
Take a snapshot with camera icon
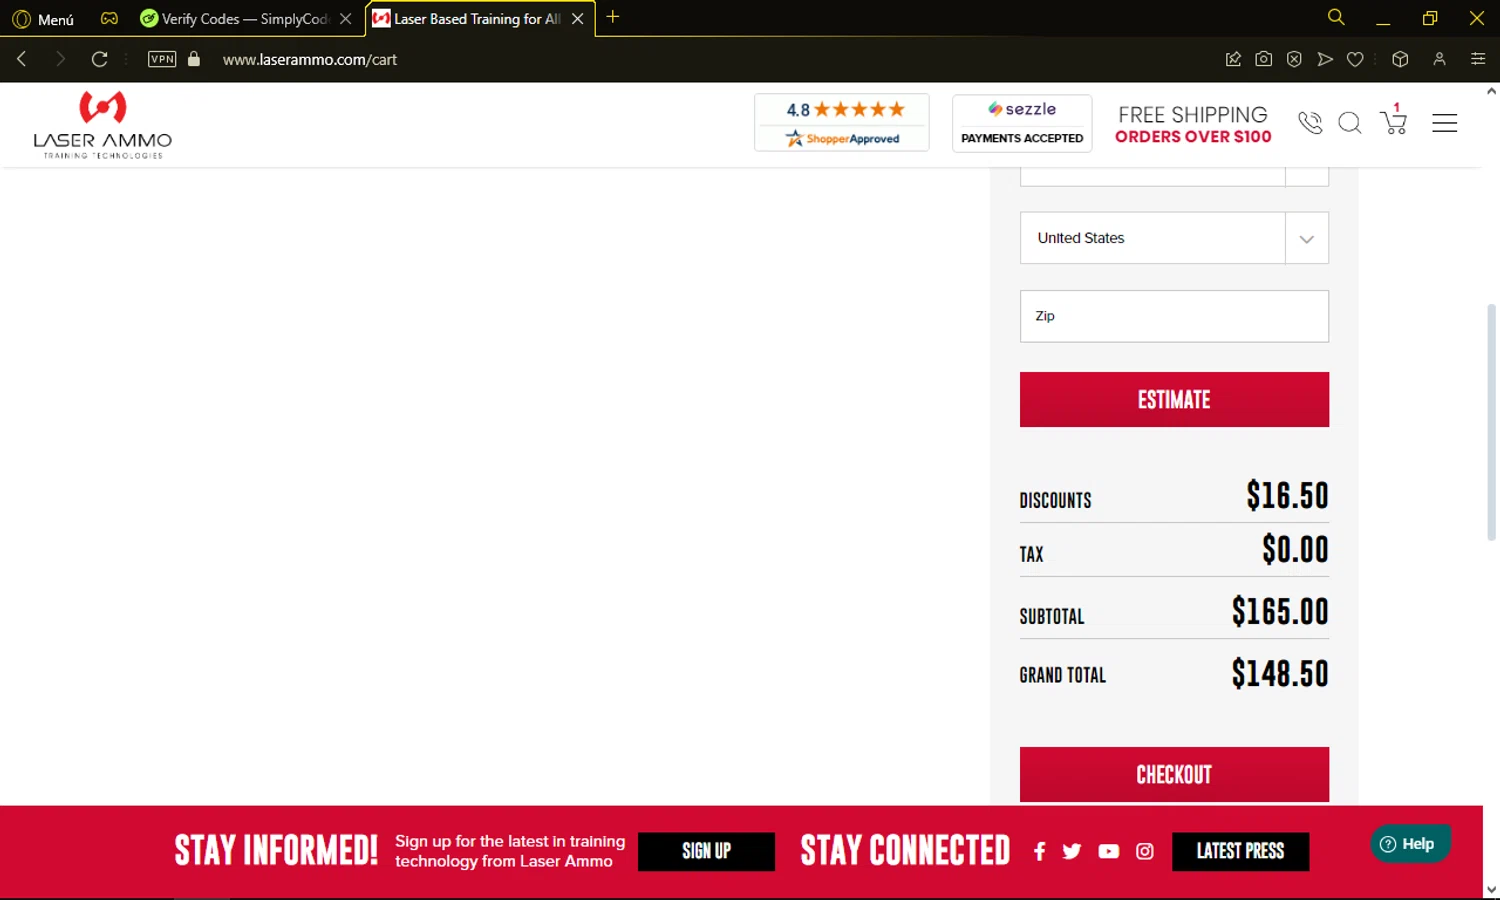pos(1264,59)
